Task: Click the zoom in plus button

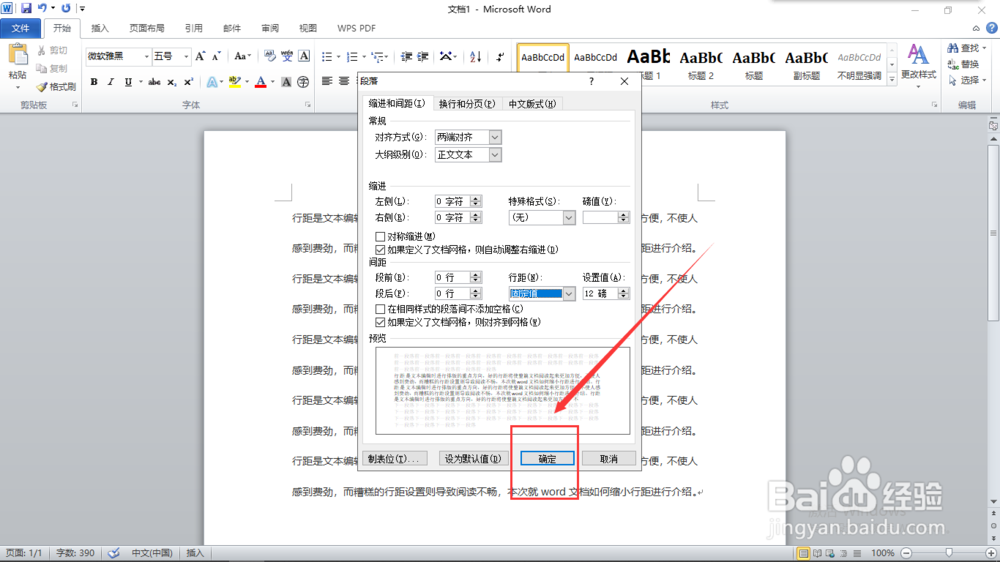Action: coord(991,553)
